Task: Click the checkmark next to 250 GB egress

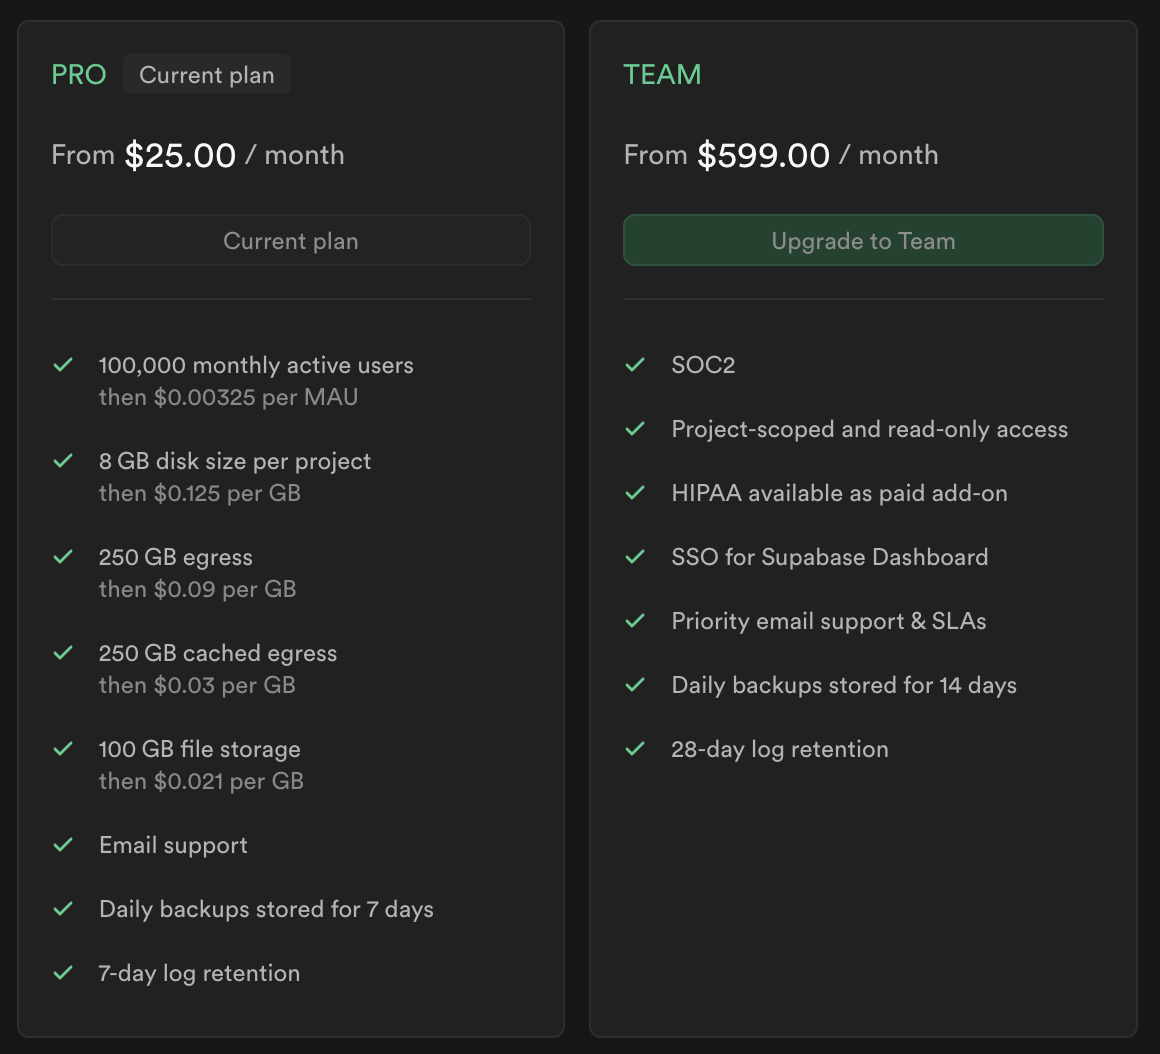Action: pyautogui.click(x=63, y=557)
